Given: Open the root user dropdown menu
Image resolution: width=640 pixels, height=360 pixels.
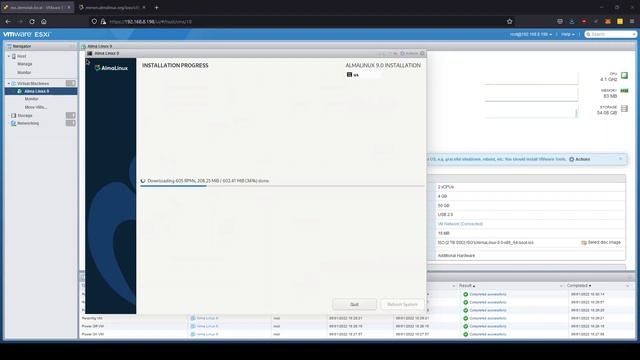Looking at the screenshot, I should (x=531, y=34).
